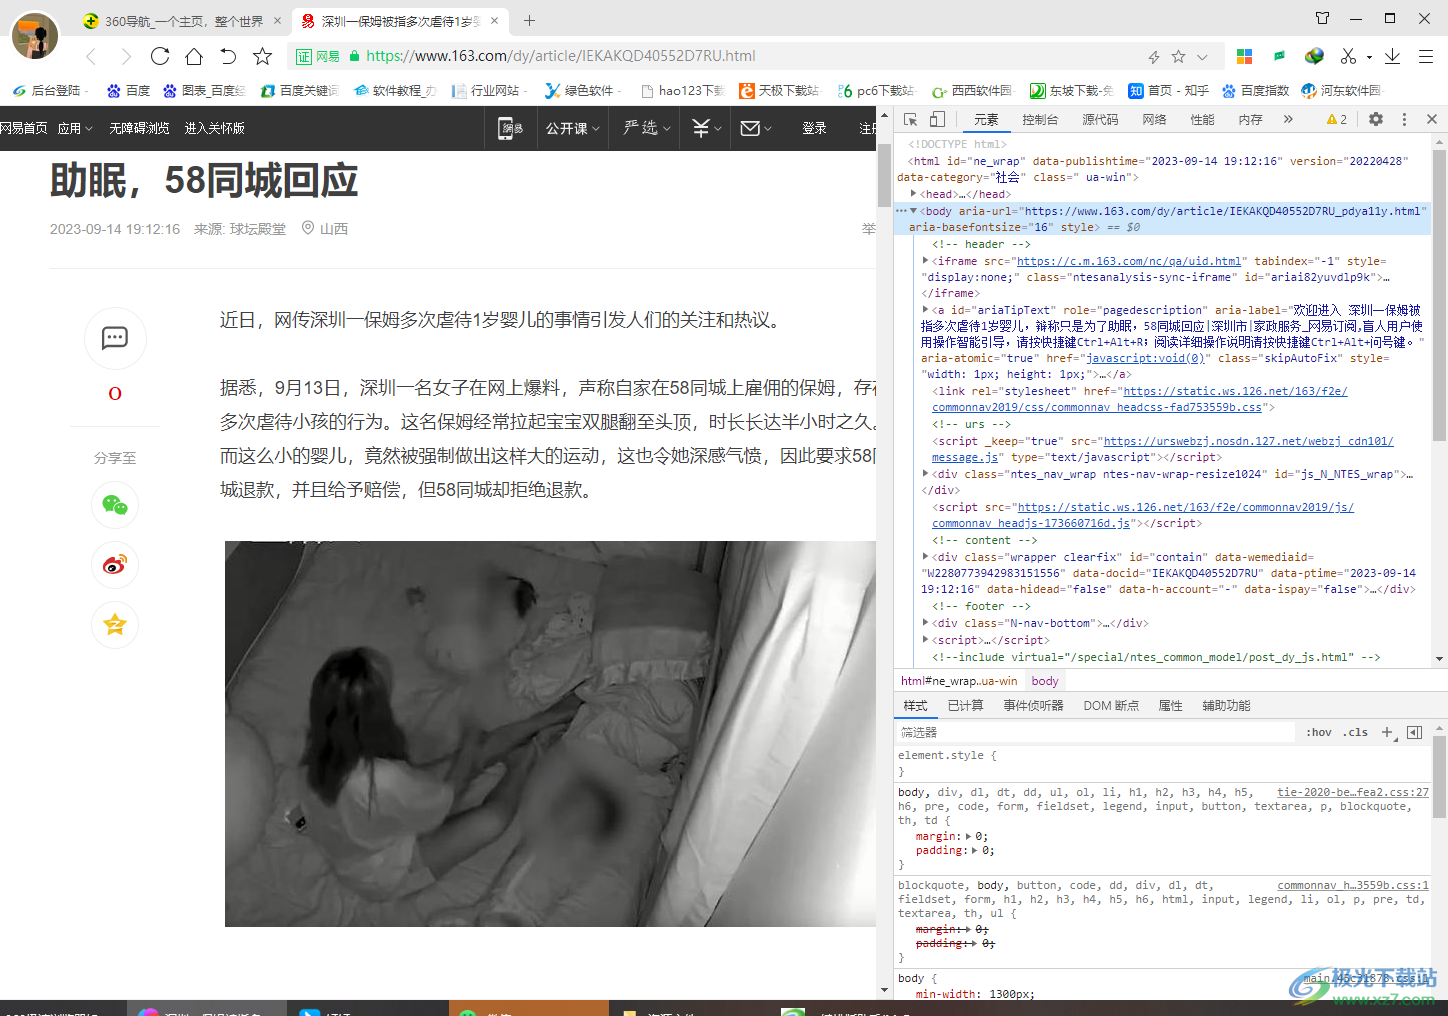The height and width of the screenshot is (1016, 1448).
Task: Expand the div ntes_nav_wrap node
Action: coord(925,474)
